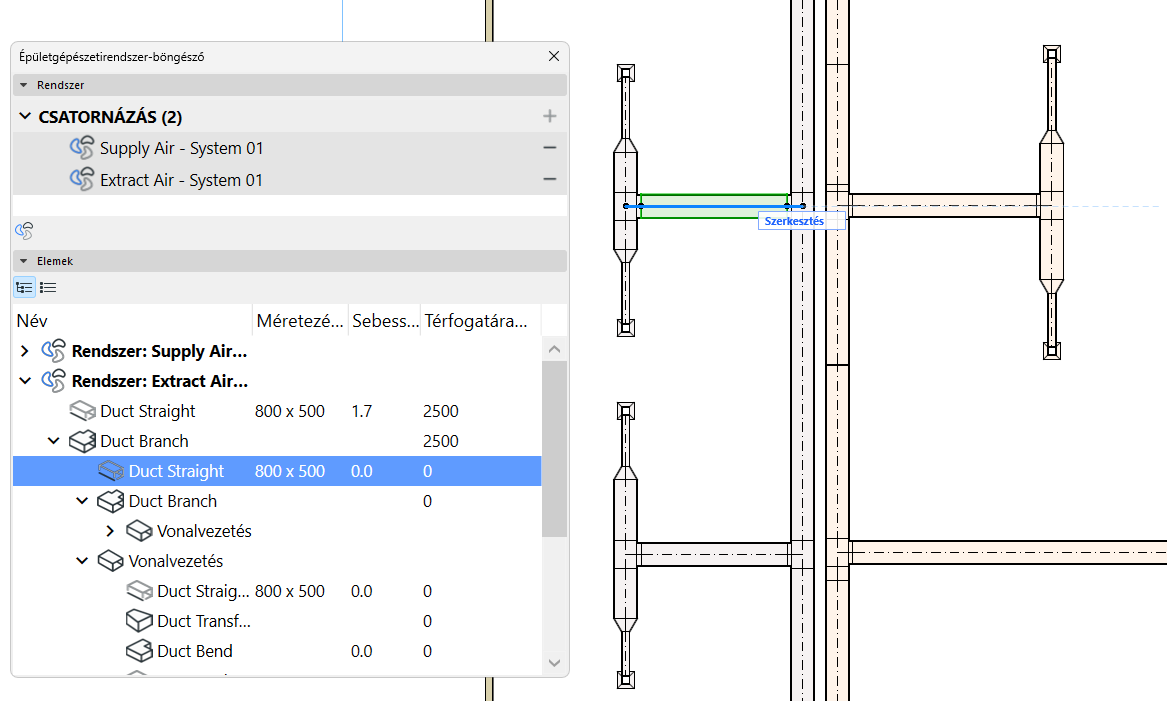Select the Duct Straig... row under Vonalvezetés
Screen dimensions: 1167x701
[277, 591]
